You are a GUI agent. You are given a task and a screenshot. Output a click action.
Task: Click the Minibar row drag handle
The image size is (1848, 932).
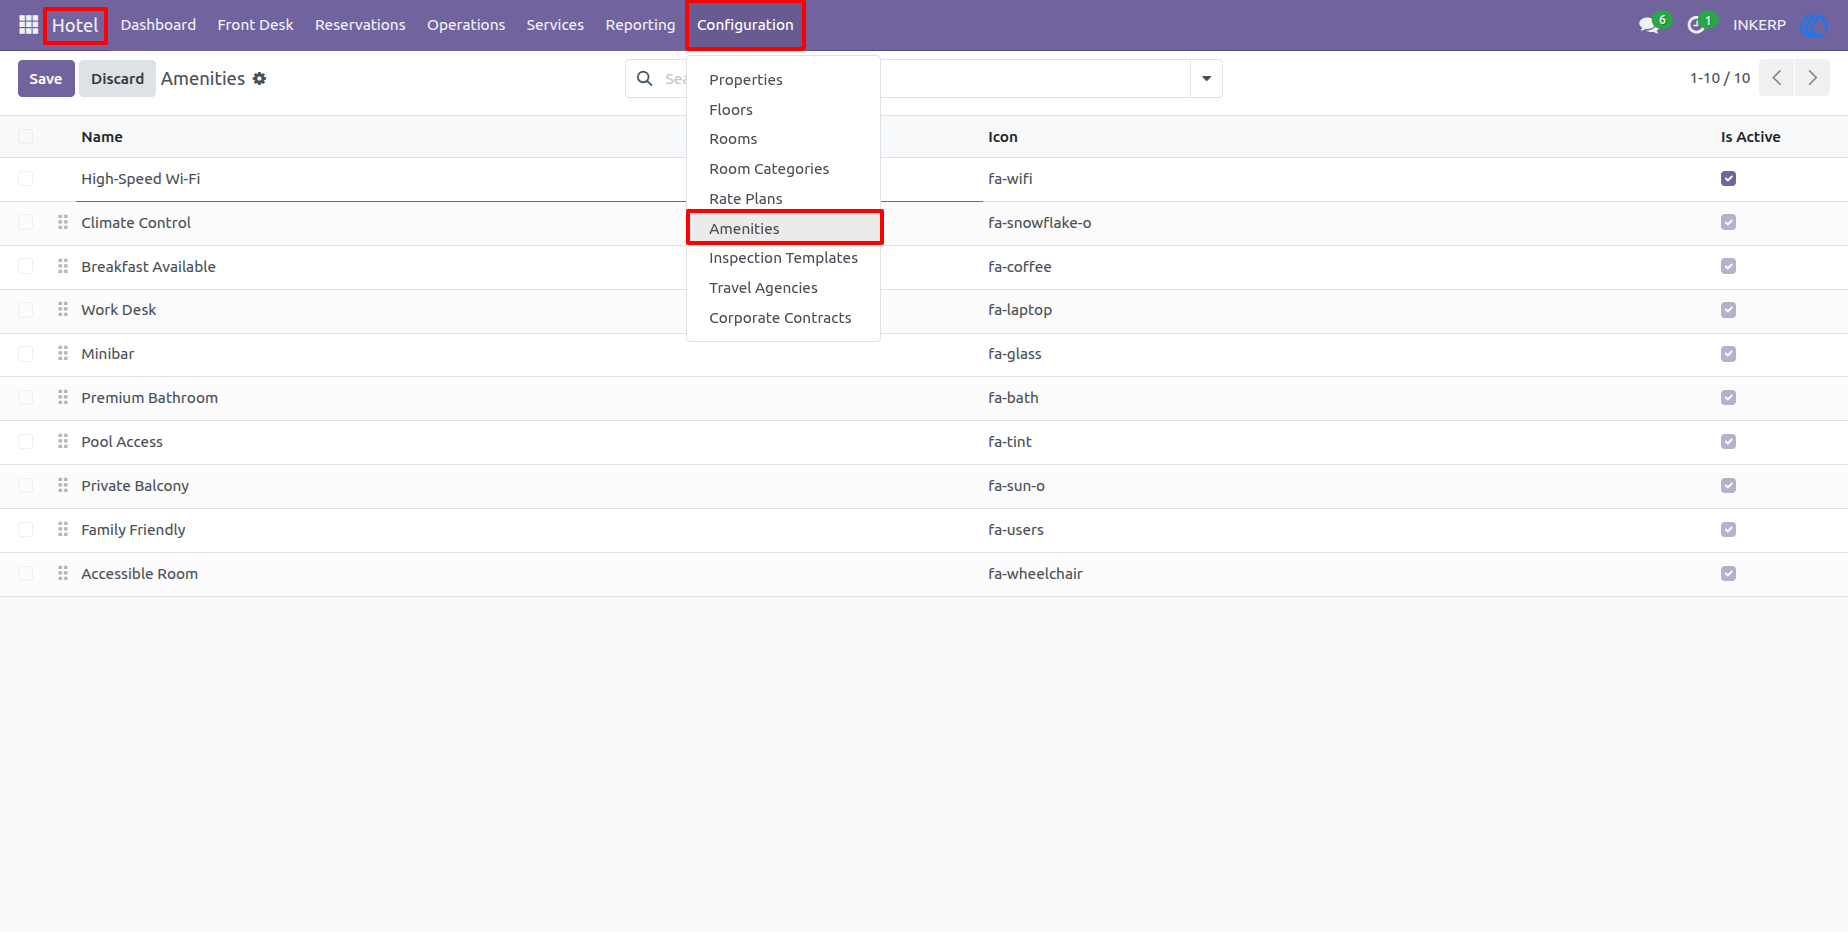[x=63, y=353]
